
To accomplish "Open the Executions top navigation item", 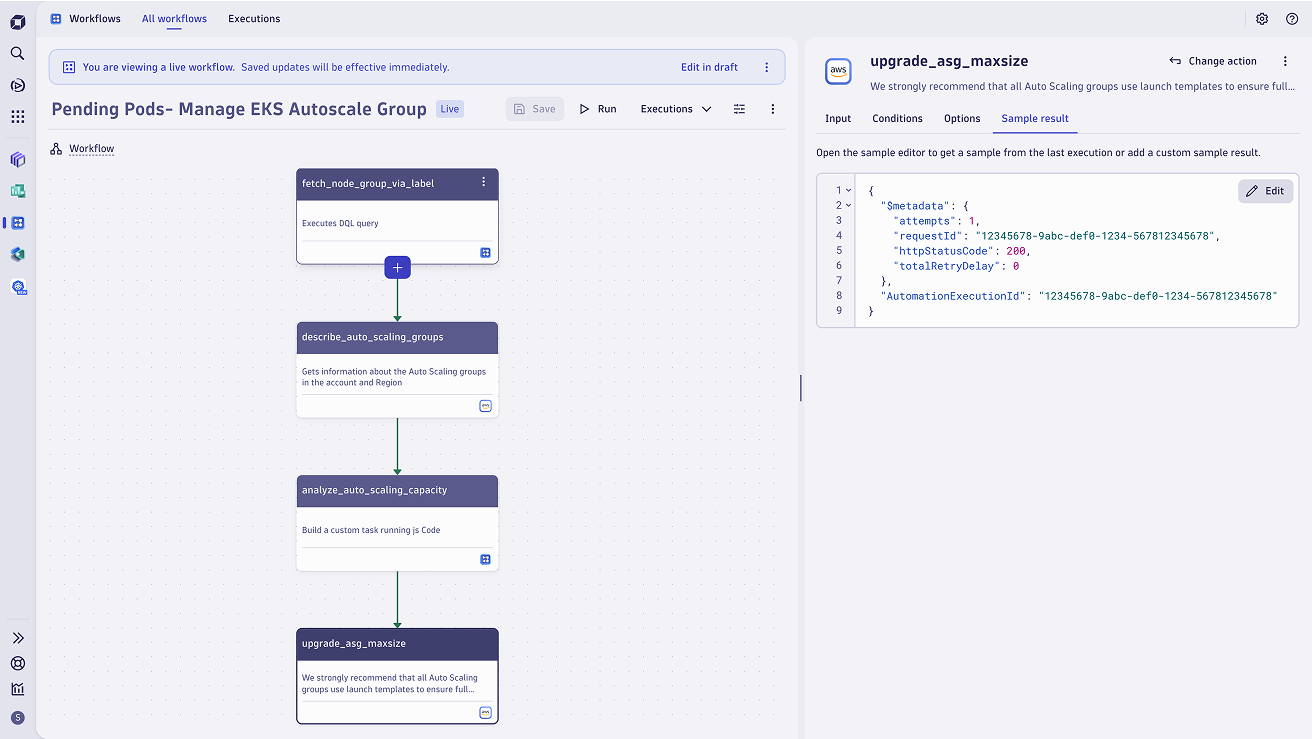I will [x=254, y=18].
